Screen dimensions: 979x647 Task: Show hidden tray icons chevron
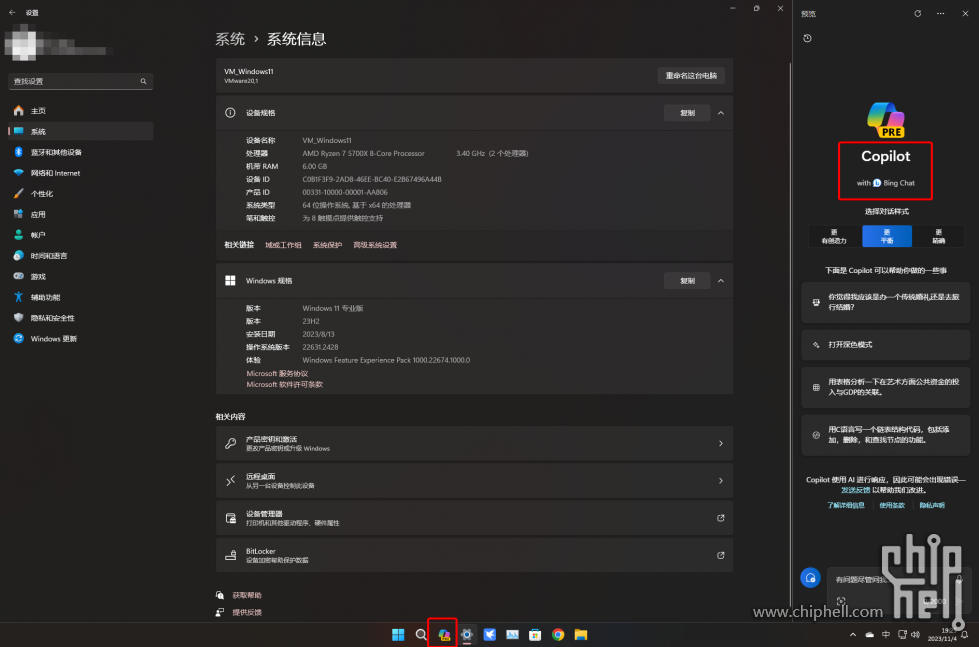[x=853, y=635]
